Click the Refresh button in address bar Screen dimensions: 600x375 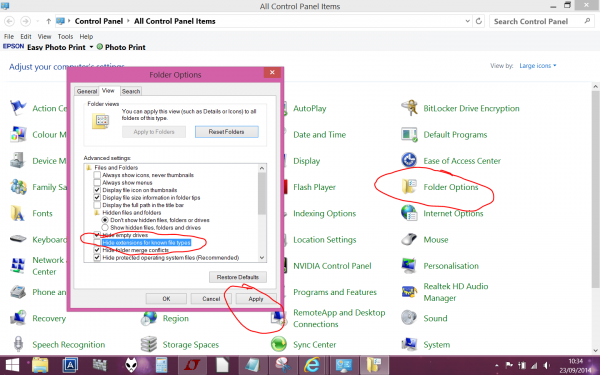pyautogui.click(x=479, y=21)
